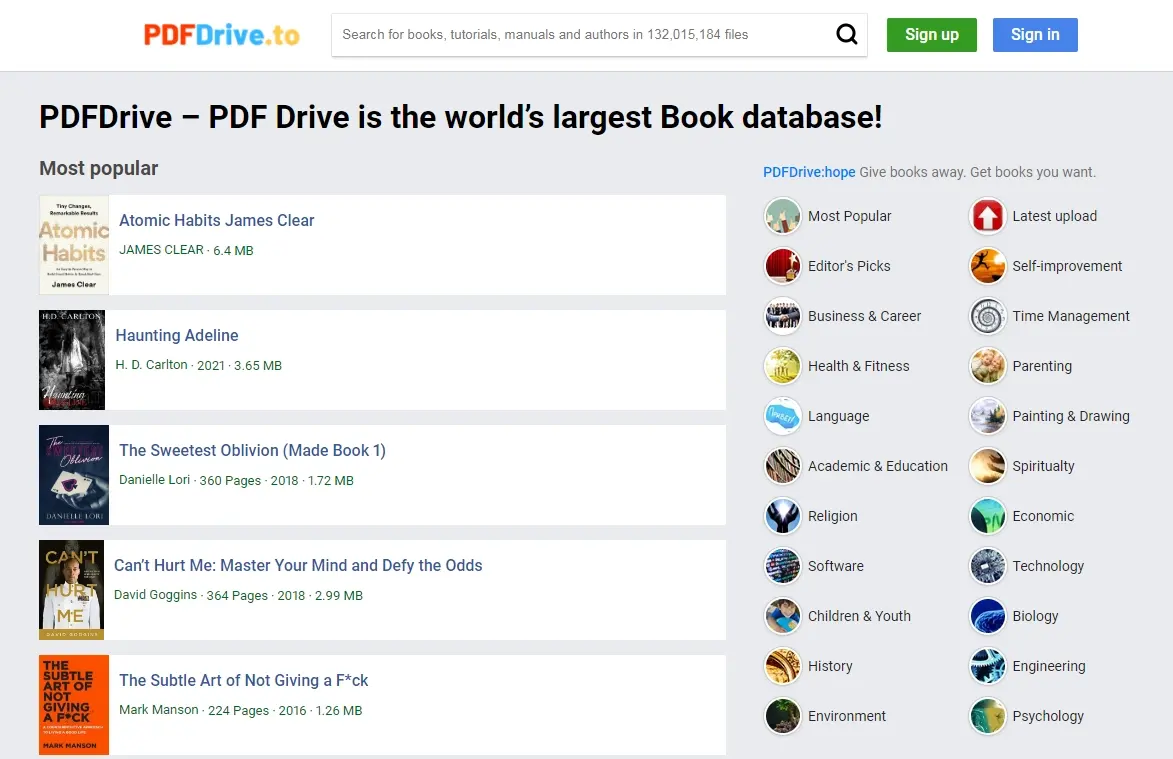Select the Children & Youth category icon
1173x759 pixels.
coord(783,616)
